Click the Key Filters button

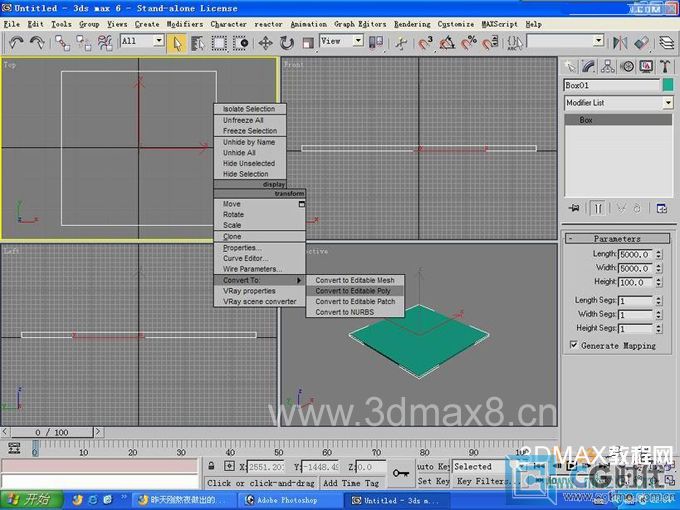pyautogui.click(x=484, y=481)
